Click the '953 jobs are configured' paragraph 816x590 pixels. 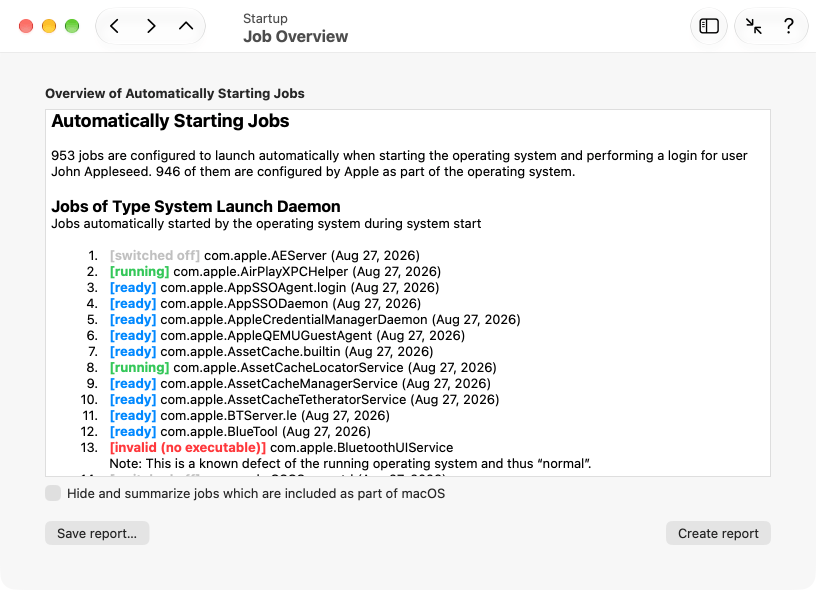(399, 163)
